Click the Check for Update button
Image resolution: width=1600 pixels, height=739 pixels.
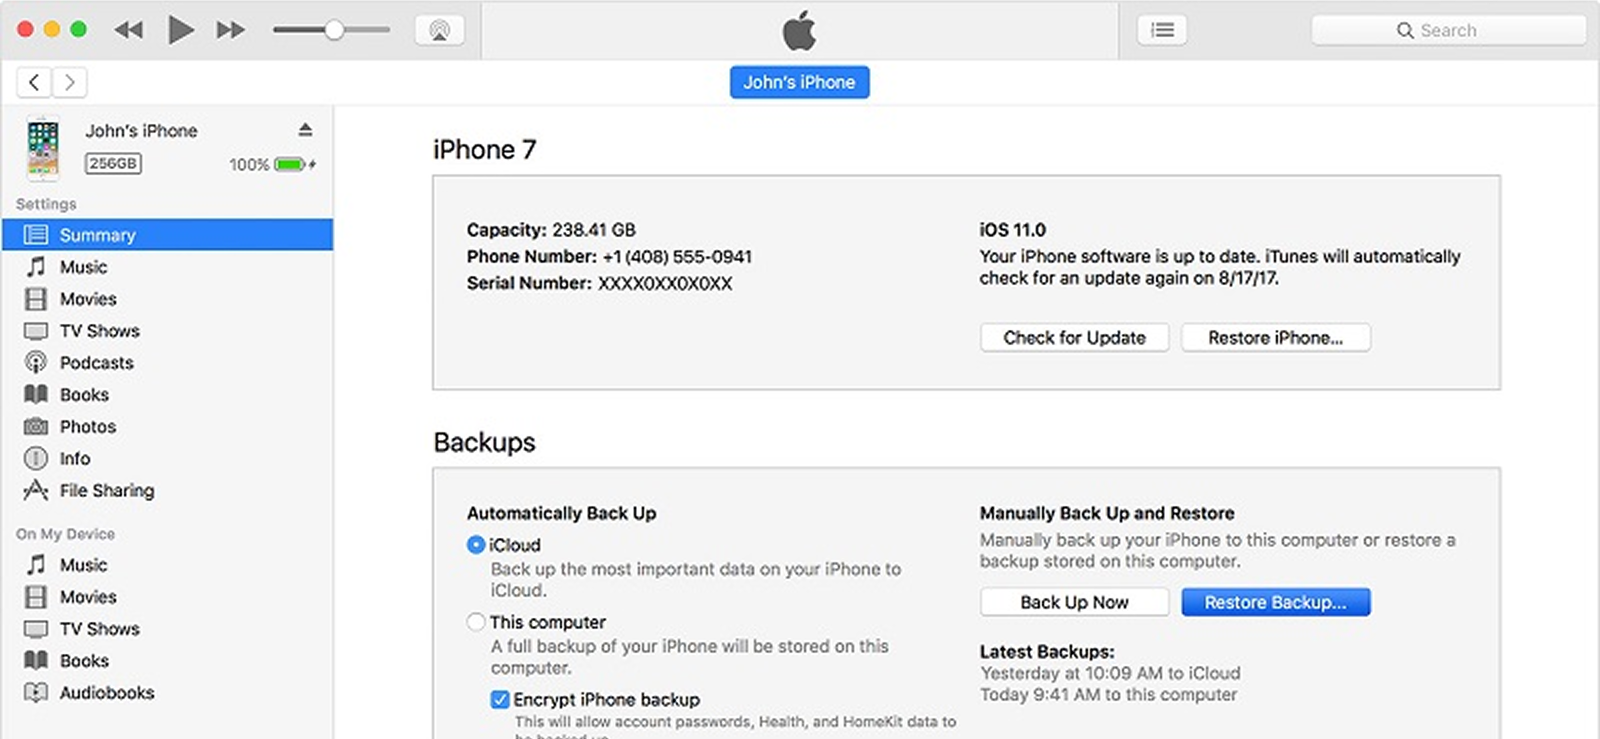1074,338
